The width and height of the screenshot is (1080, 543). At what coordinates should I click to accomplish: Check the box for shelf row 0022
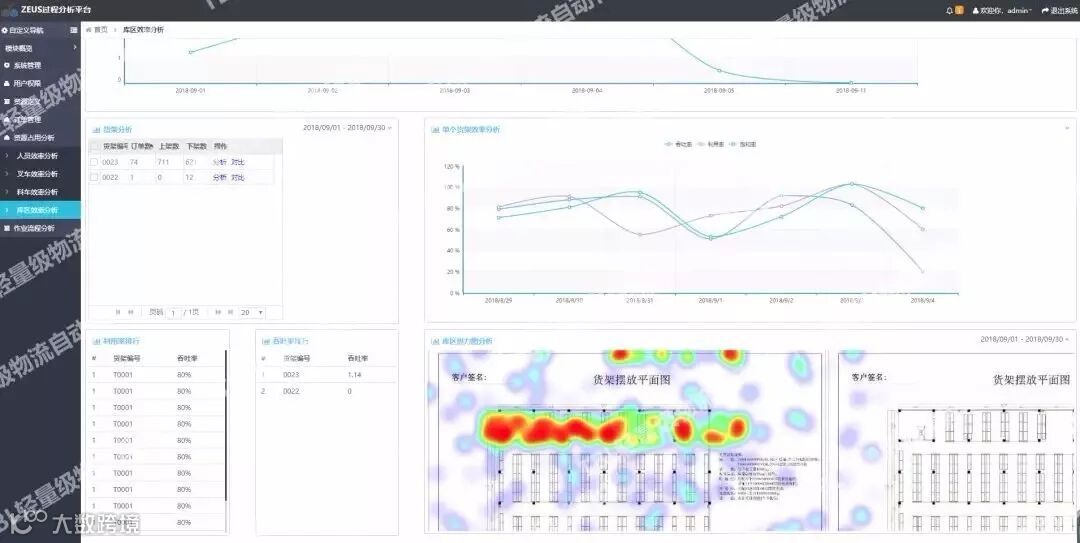pos(94,177)
